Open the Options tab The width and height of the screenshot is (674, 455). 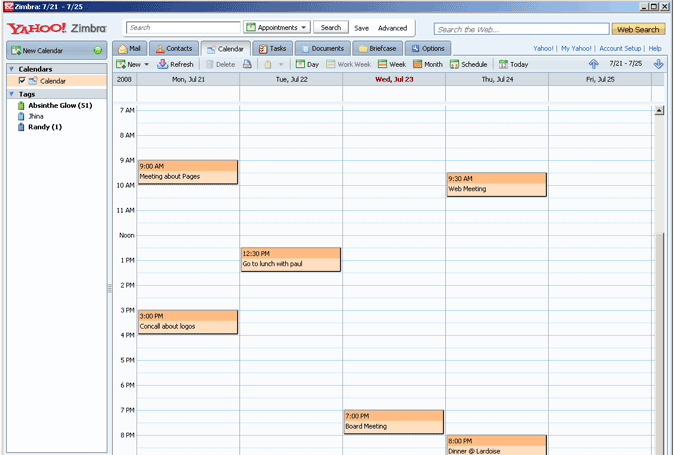point(428,49)
